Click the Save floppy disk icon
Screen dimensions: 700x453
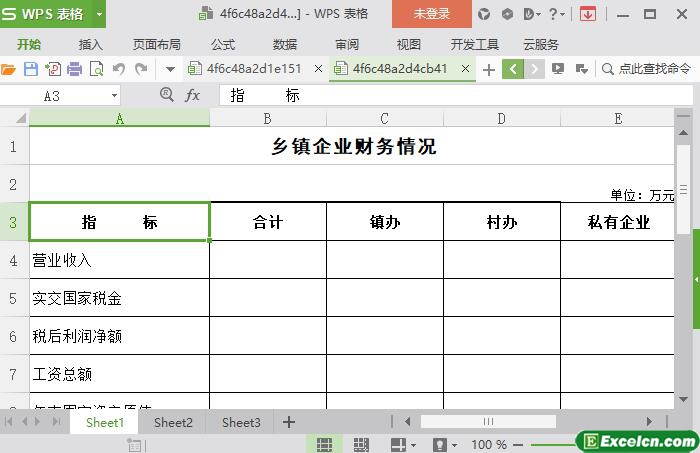[31, 69]
